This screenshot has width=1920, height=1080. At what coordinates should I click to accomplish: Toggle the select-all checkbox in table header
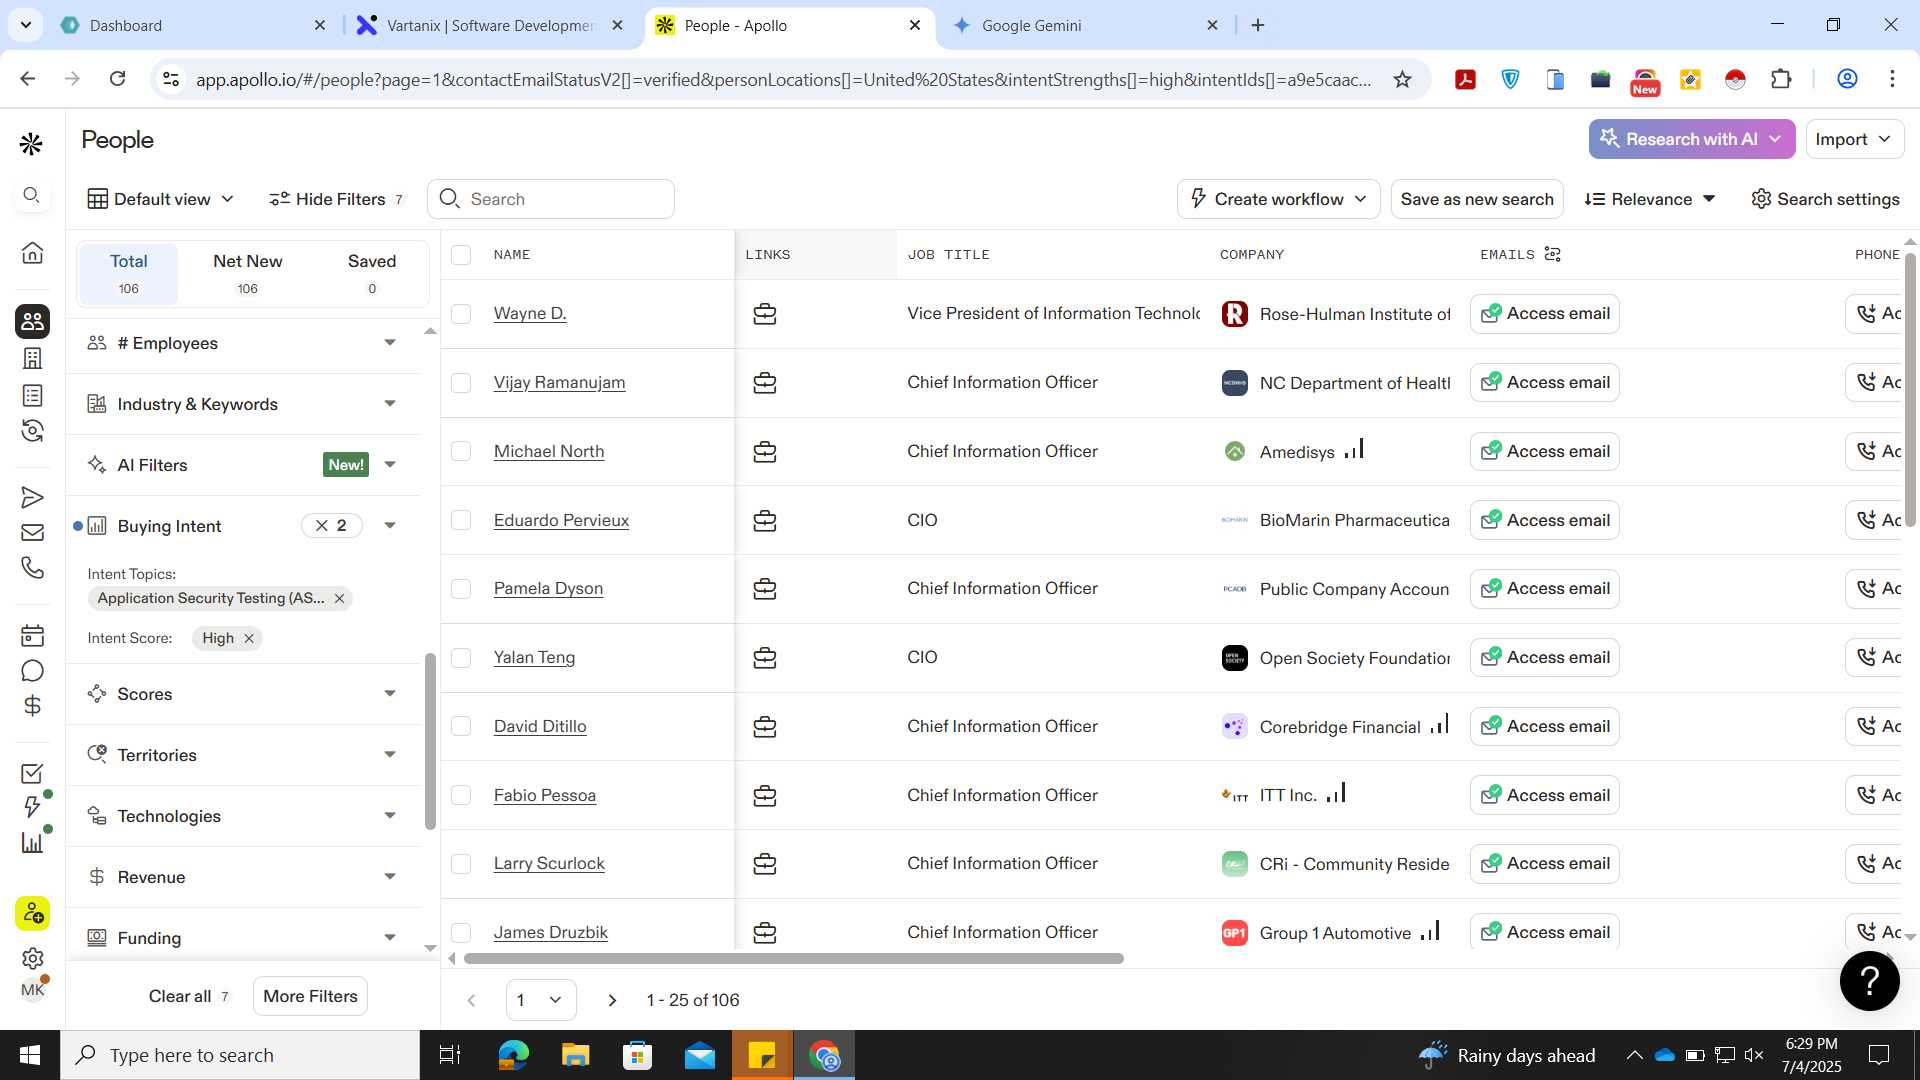click(461, 255)
